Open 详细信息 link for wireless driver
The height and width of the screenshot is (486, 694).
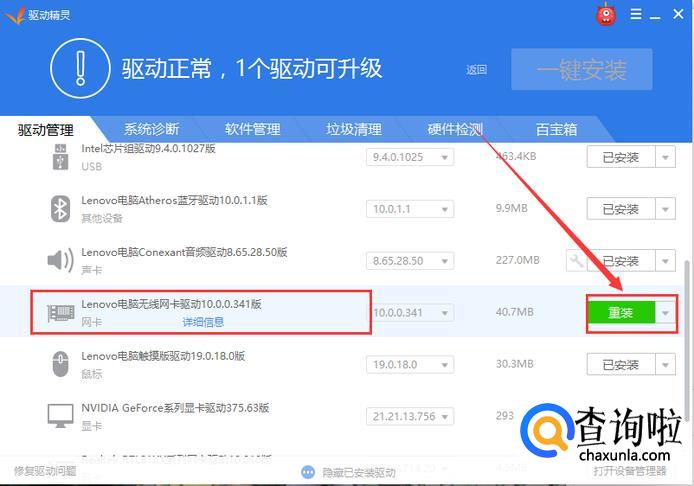tap(203, 322)
